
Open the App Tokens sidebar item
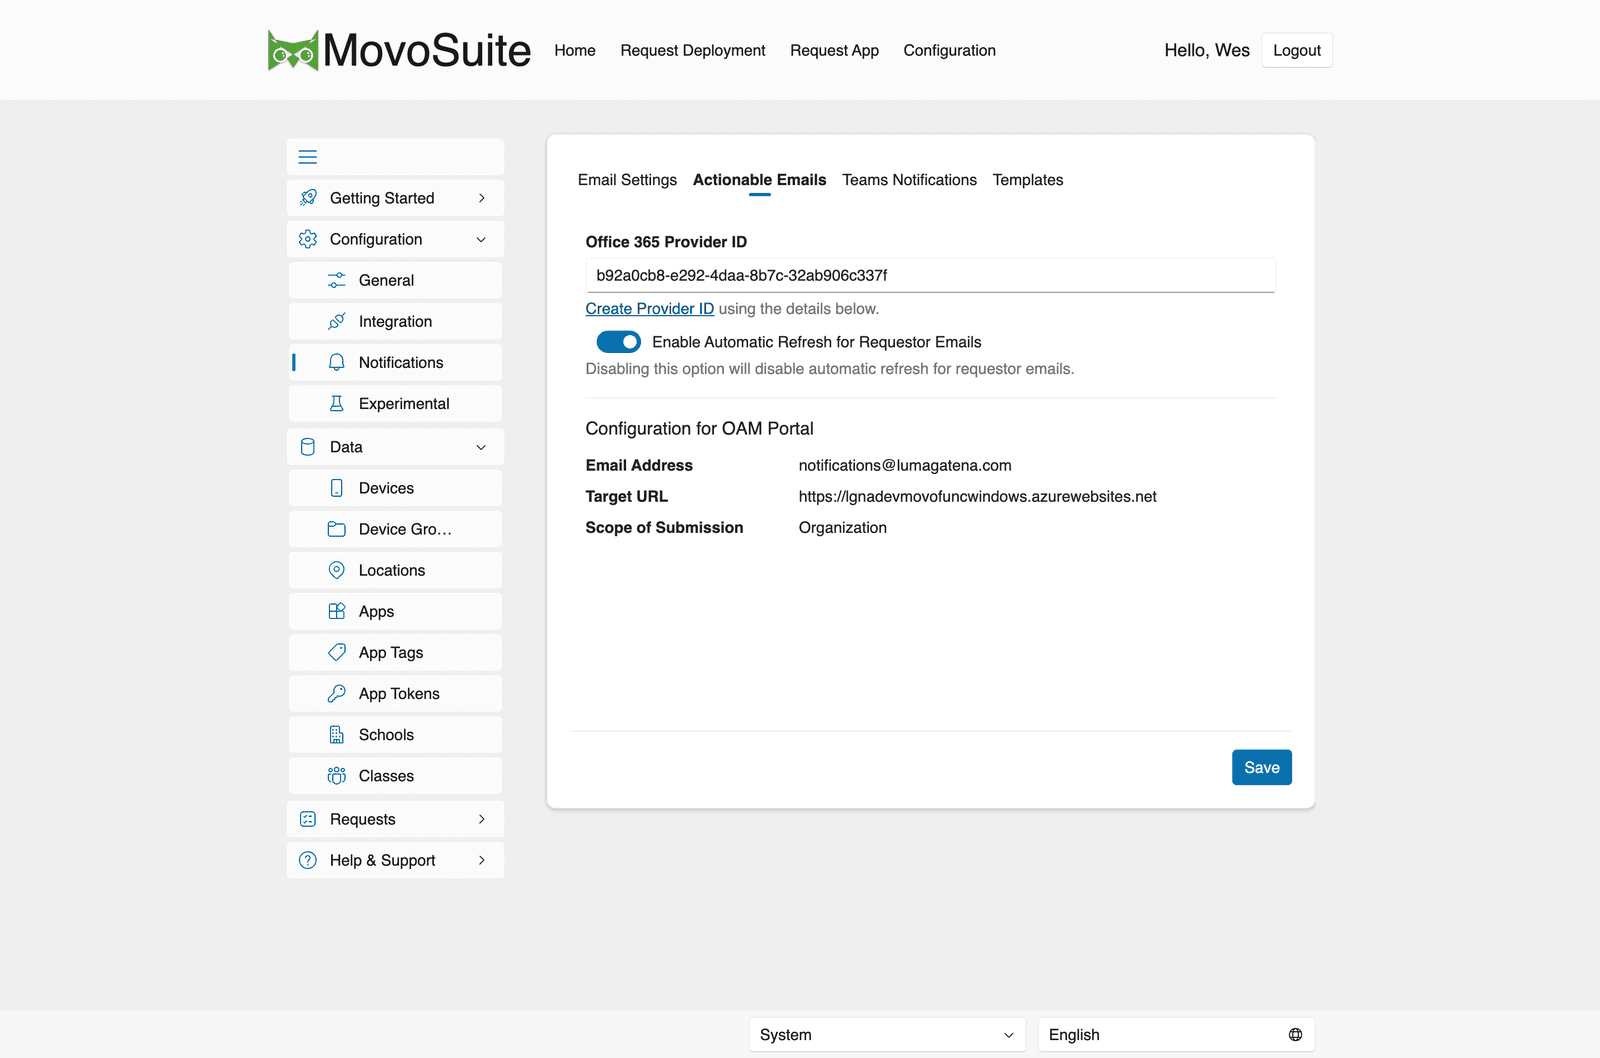(396, 693)
